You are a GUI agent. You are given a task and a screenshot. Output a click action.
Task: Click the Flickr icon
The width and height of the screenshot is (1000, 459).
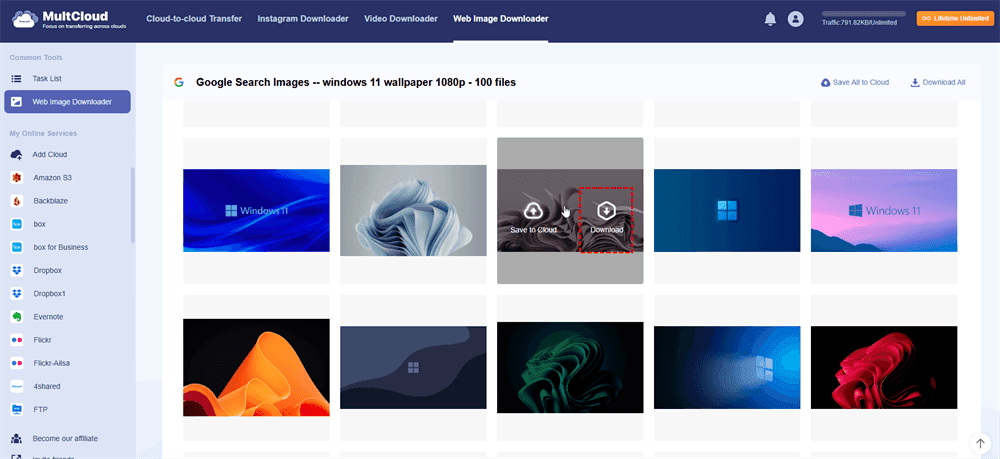(x=17, y=340)
